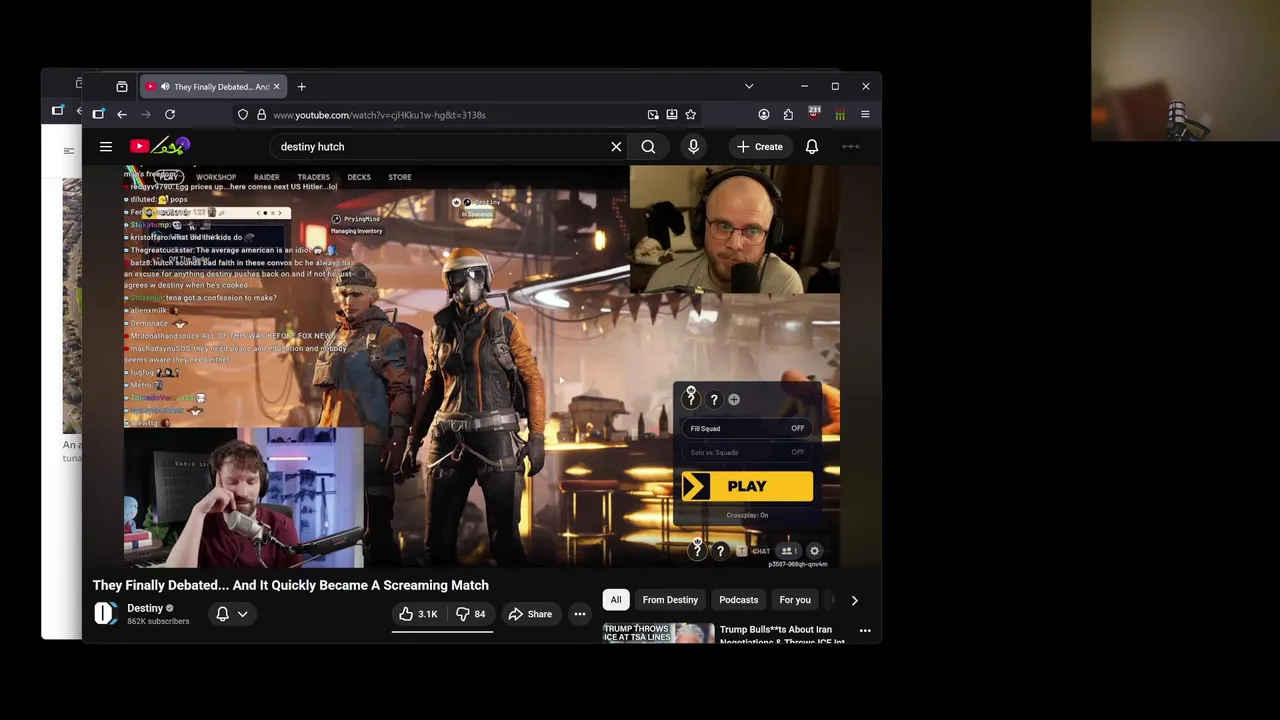The image size is (1280, 720).
Task: Click the tracking protection shield icon
Action: [x=243, y=115]
